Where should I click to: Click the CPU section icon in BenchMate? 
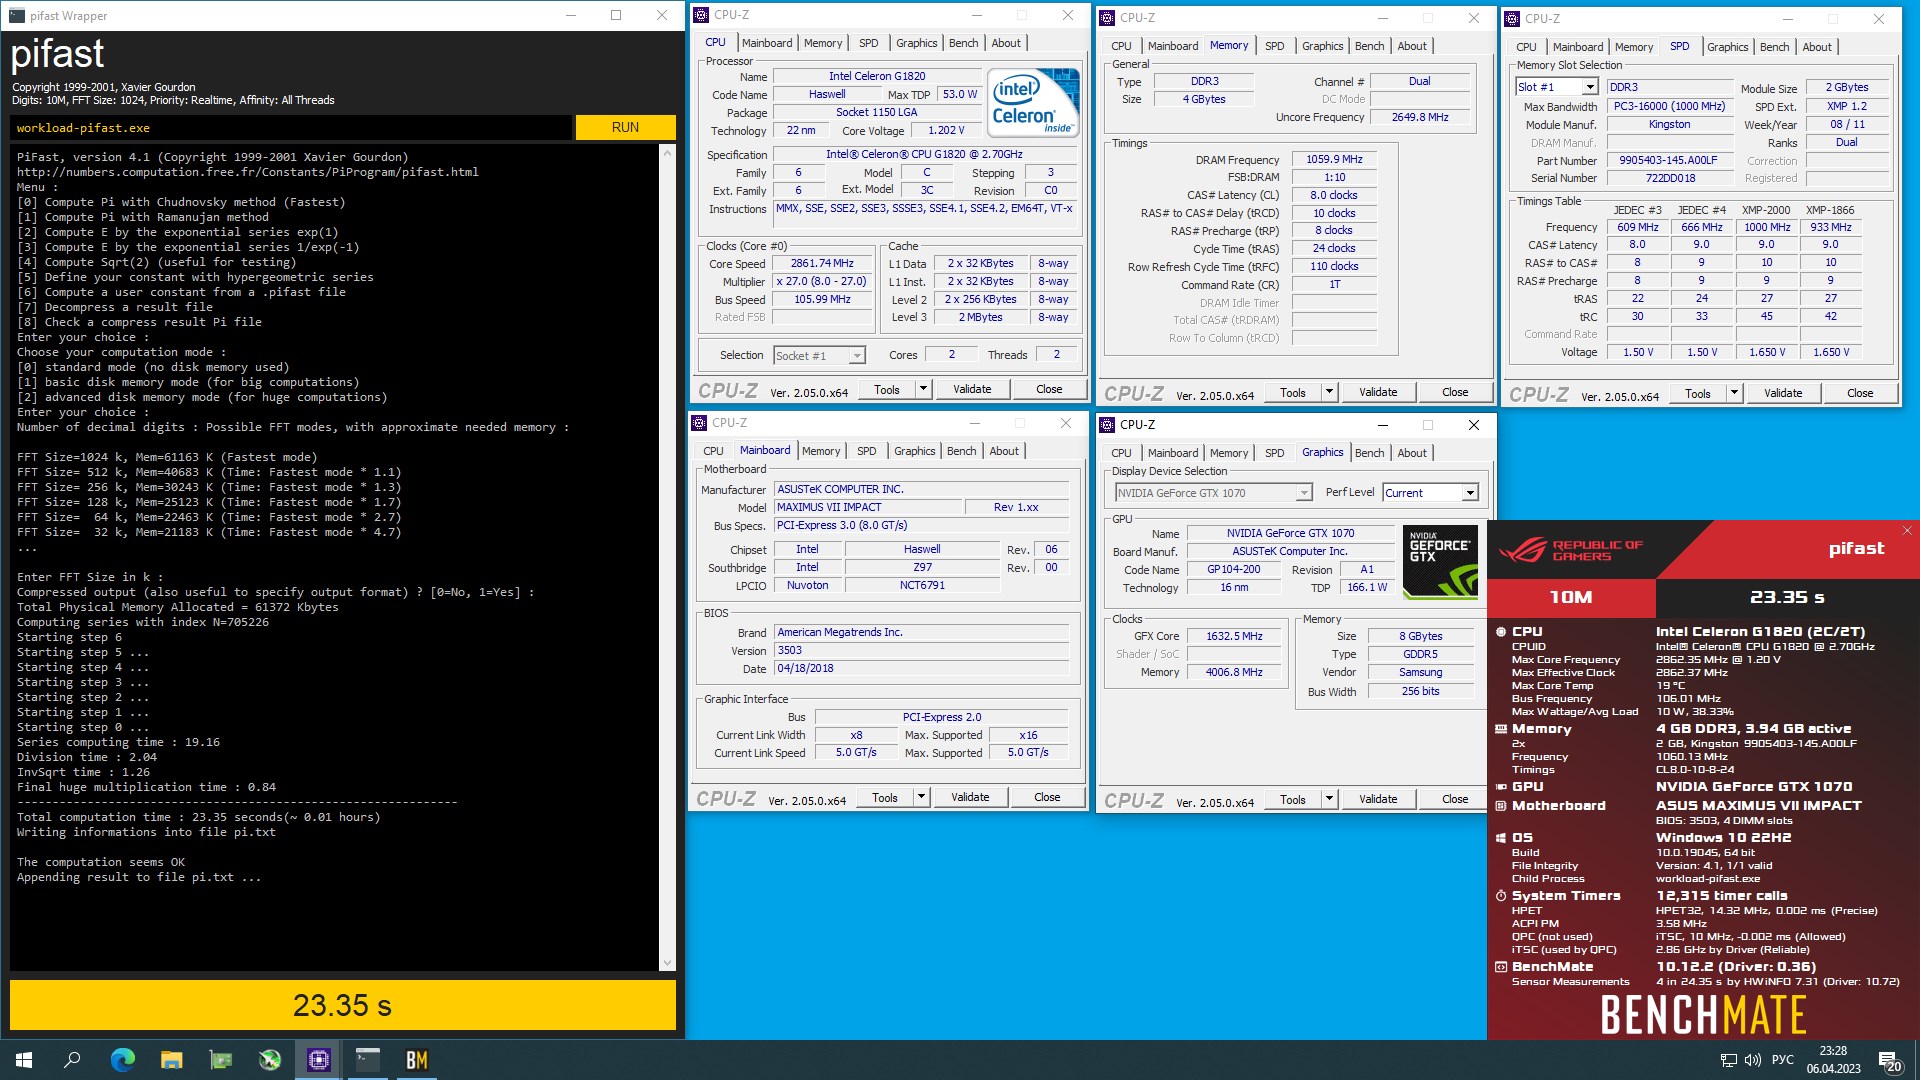[x=1501, y=632]
